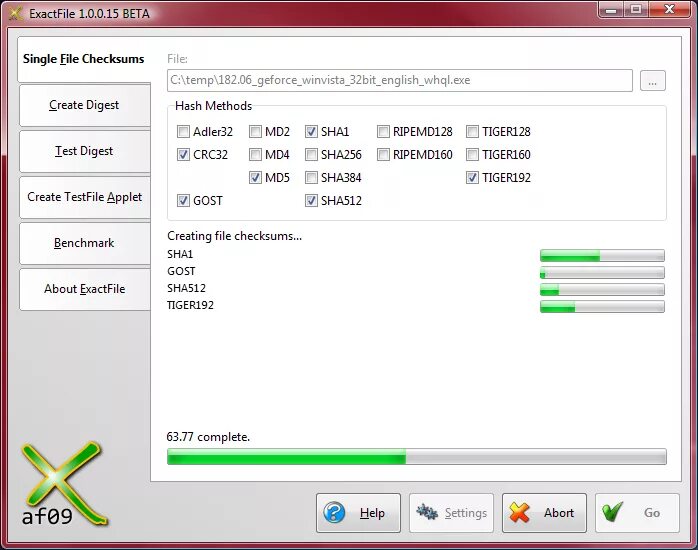The width and height of the screenshot is (698, 550).
Task: Enable the TIGER160 checkbox
Action: pos(472,154)
